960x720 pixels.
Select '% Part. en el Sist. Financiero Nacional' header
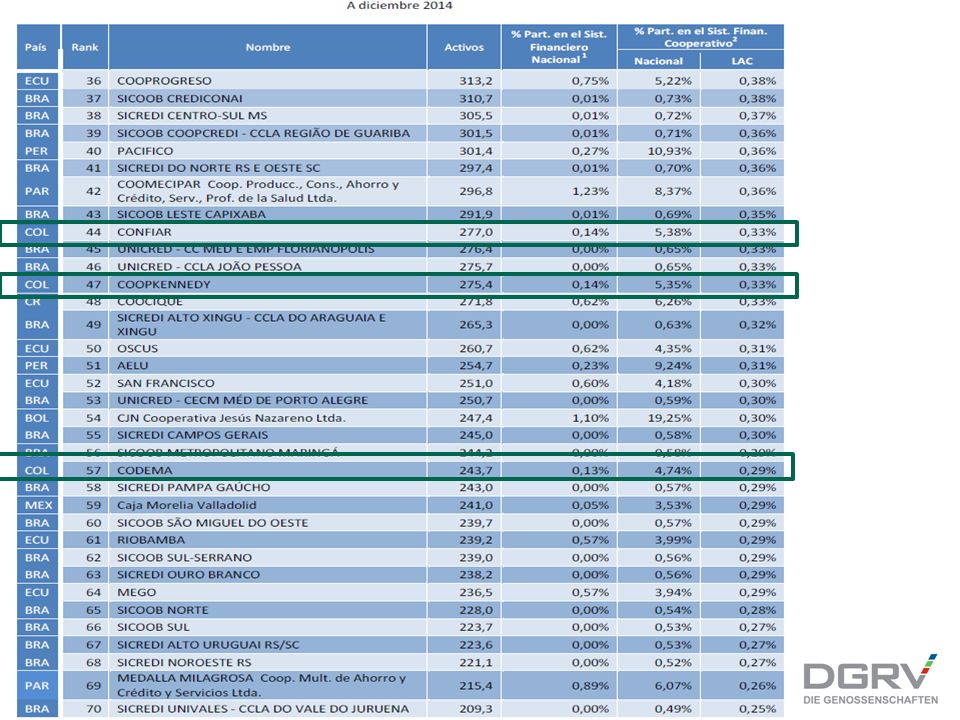pos(558,47)
